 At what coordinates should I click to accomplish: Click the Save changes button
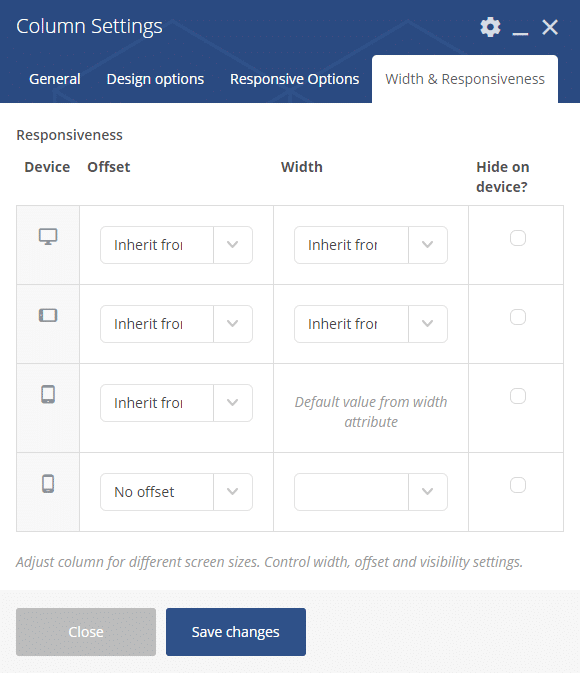click(x=236, y=632)
